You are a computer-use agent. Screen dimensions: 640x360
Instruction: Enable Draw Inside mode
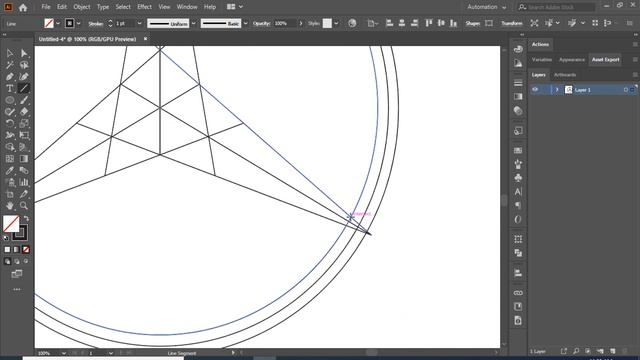[x=26, y=261]
